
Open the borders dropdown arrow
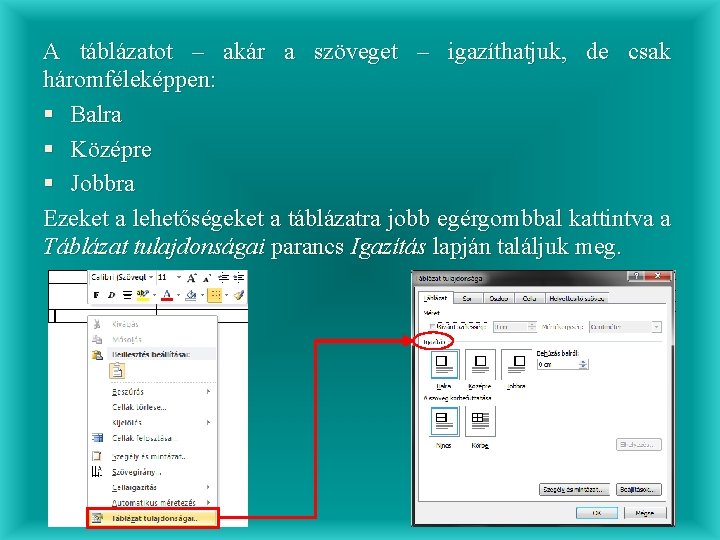226,295
